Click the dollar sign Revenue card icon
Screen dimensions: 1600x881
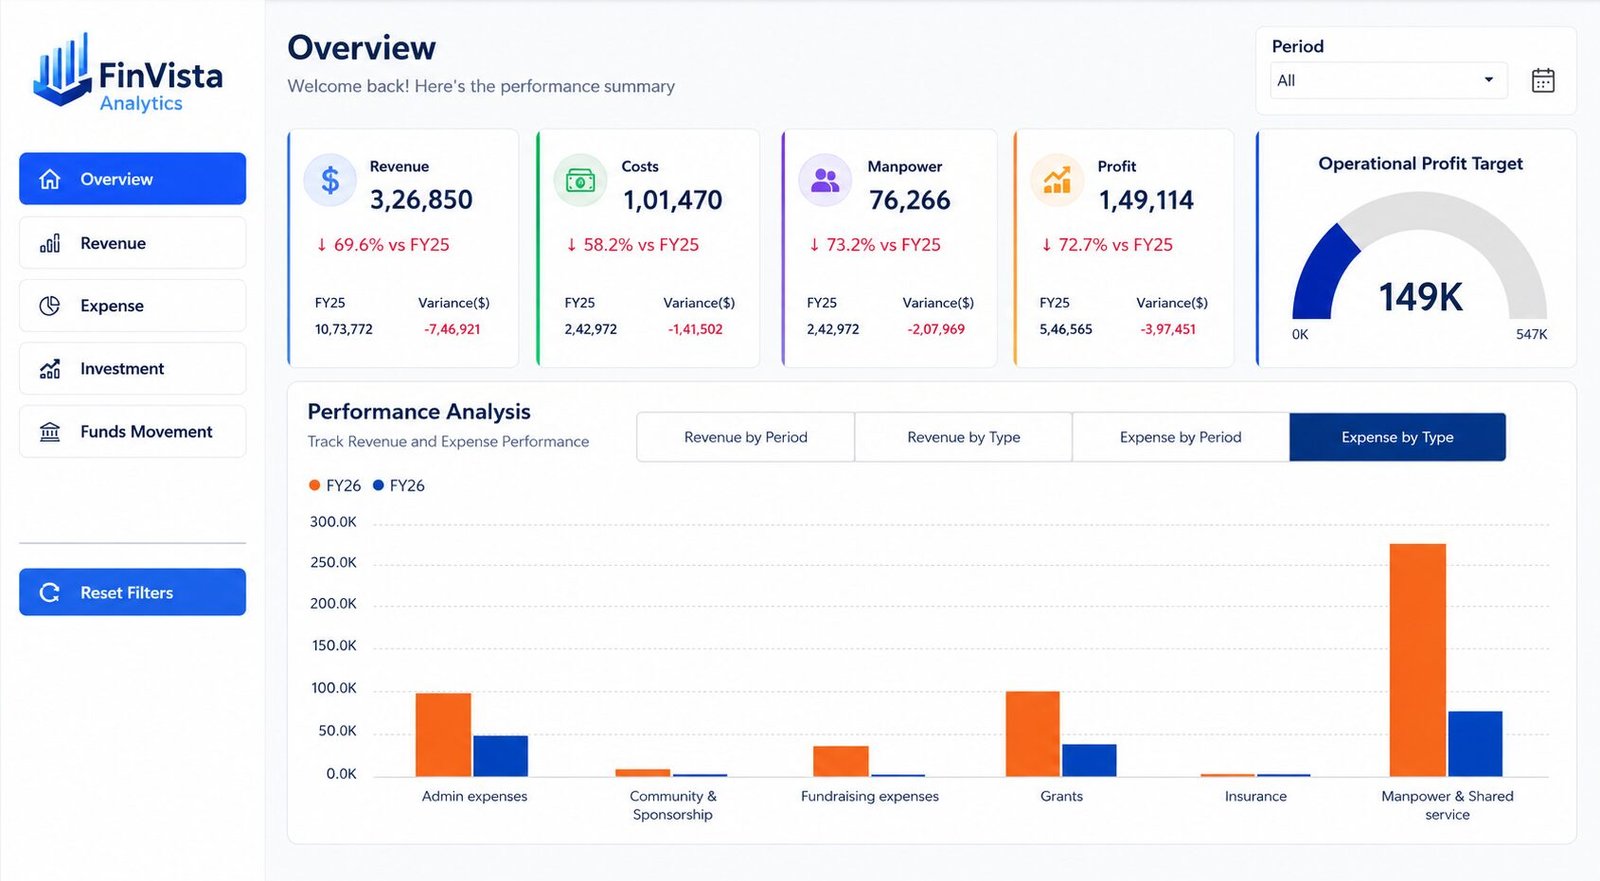pyautogui.click(x=330, y=181)
